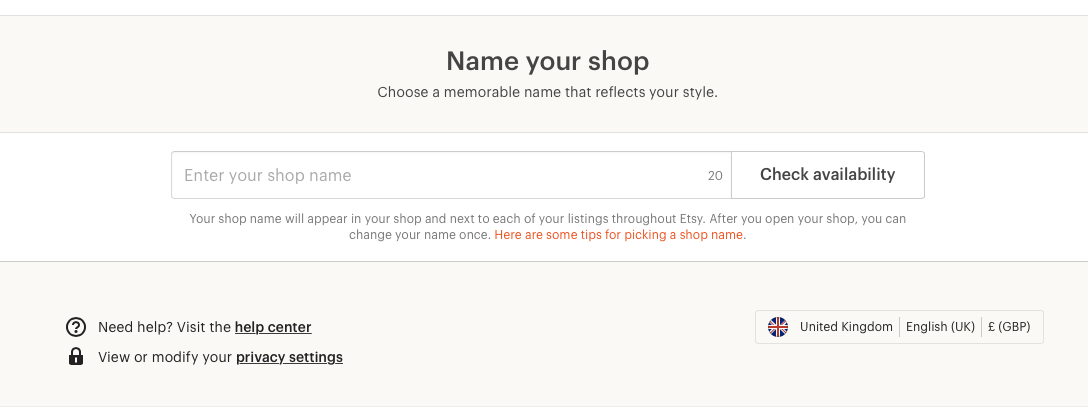The height and width of the screenshot is (407, 1088).
Task: Click the padlock privacy icon
Action: pyautogui.click(x=76, y=357)
